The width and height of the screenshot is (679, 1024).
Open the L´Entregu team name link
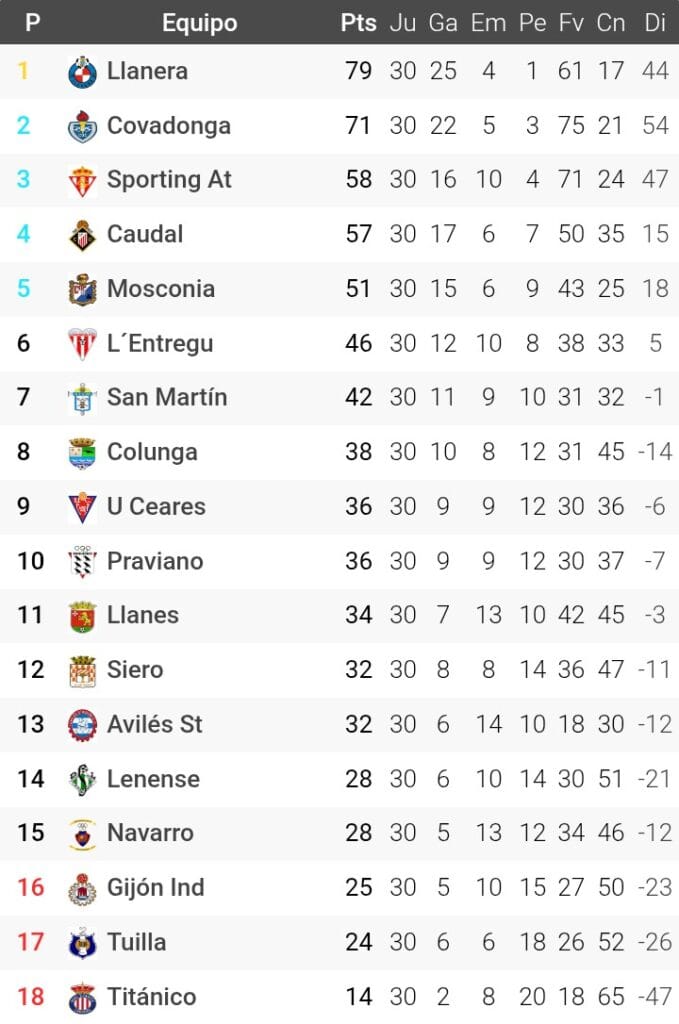(160, 344)
